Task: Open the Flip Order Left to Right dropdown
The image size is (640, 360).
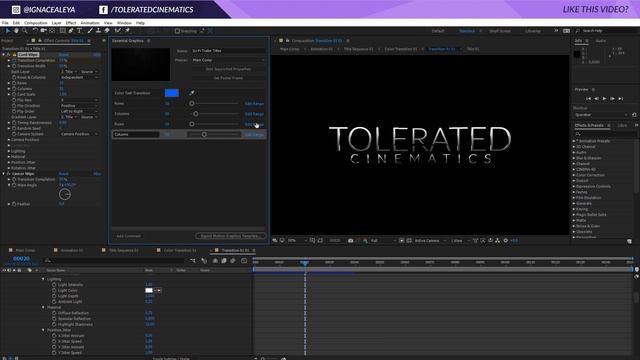Action: point(79,111)
